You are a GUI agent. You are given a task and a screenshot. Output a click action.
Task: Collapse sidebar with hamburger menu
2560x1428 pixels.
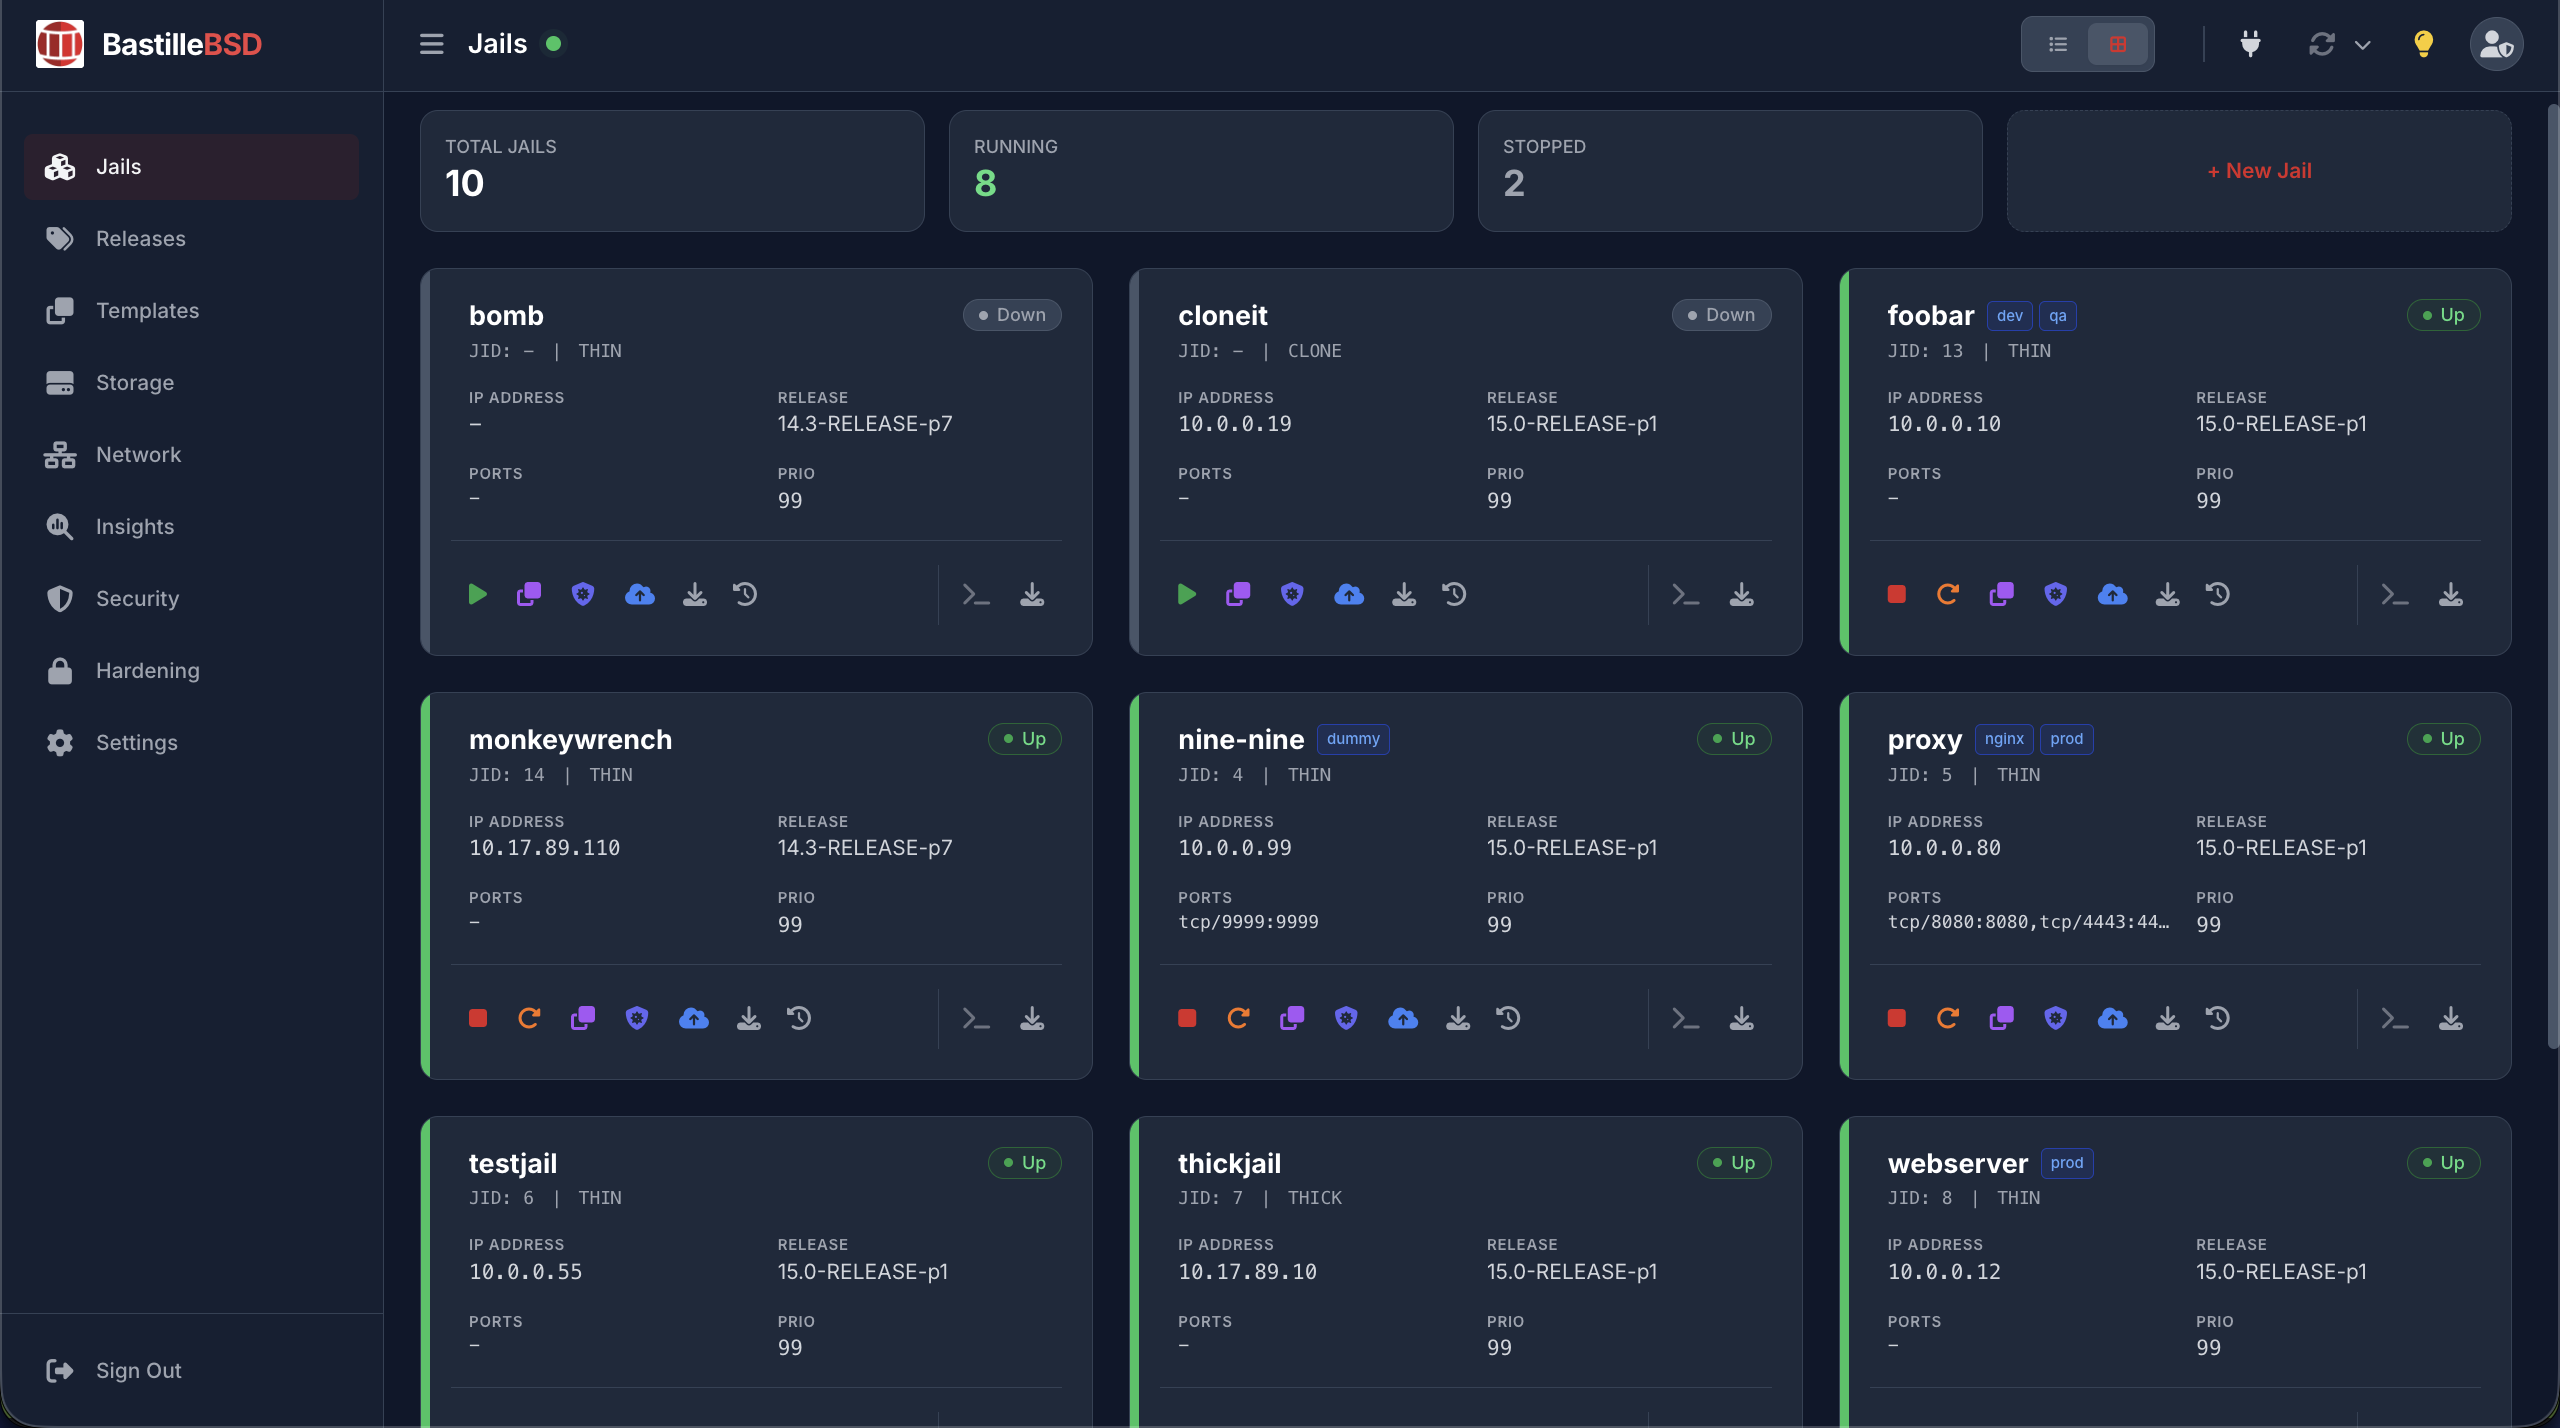click(x=431, y=44)
